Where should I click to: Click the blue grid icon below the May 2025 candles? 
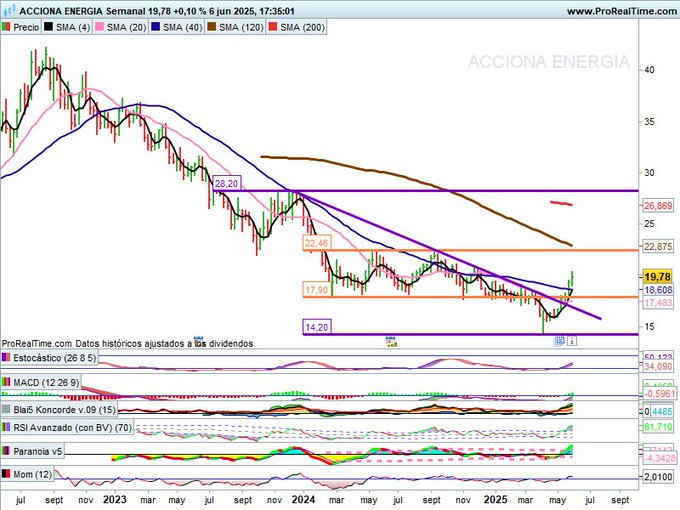click(x=560, y=341)
